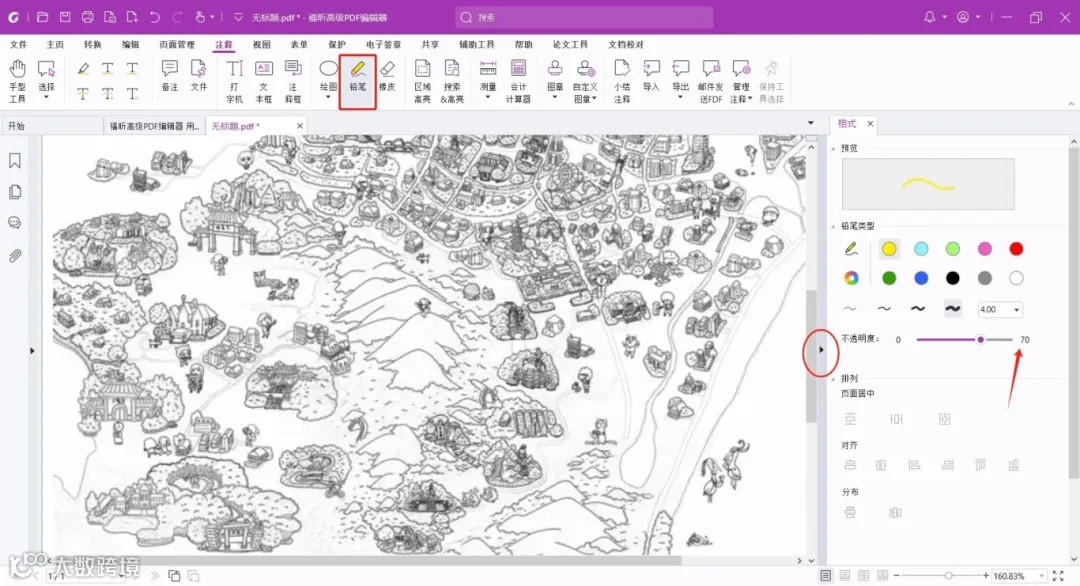
Task: Collapse the right format panel arrow
Action: tap(821, 350)
